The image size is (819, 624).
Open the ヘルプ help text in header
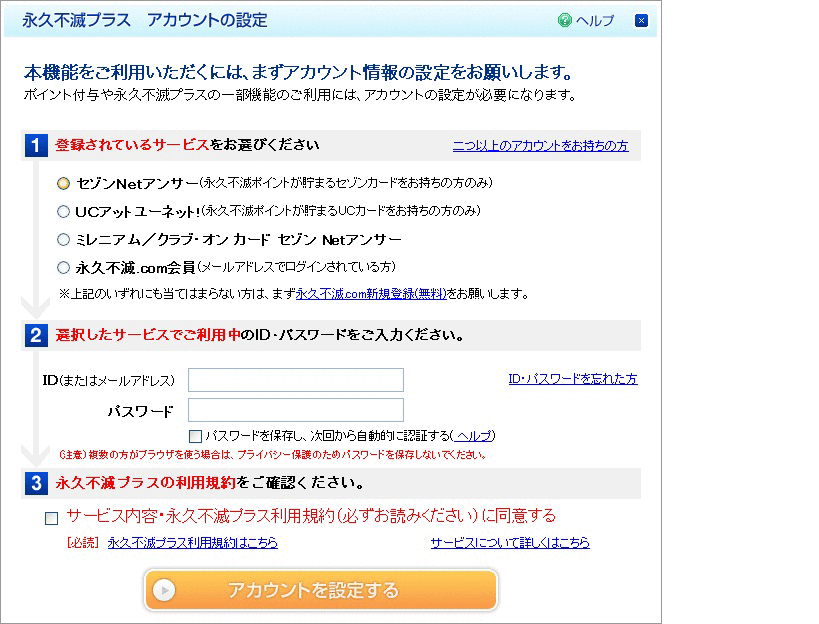(595, 20)
